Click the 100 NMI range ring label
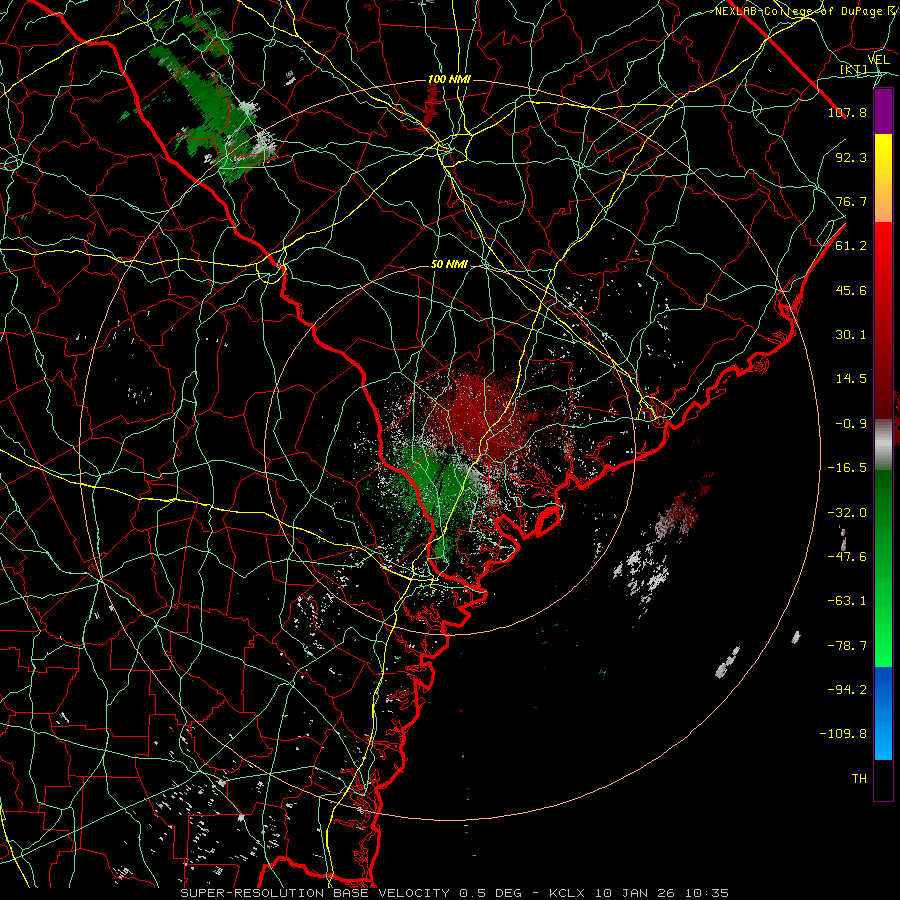 coord(449,79)
